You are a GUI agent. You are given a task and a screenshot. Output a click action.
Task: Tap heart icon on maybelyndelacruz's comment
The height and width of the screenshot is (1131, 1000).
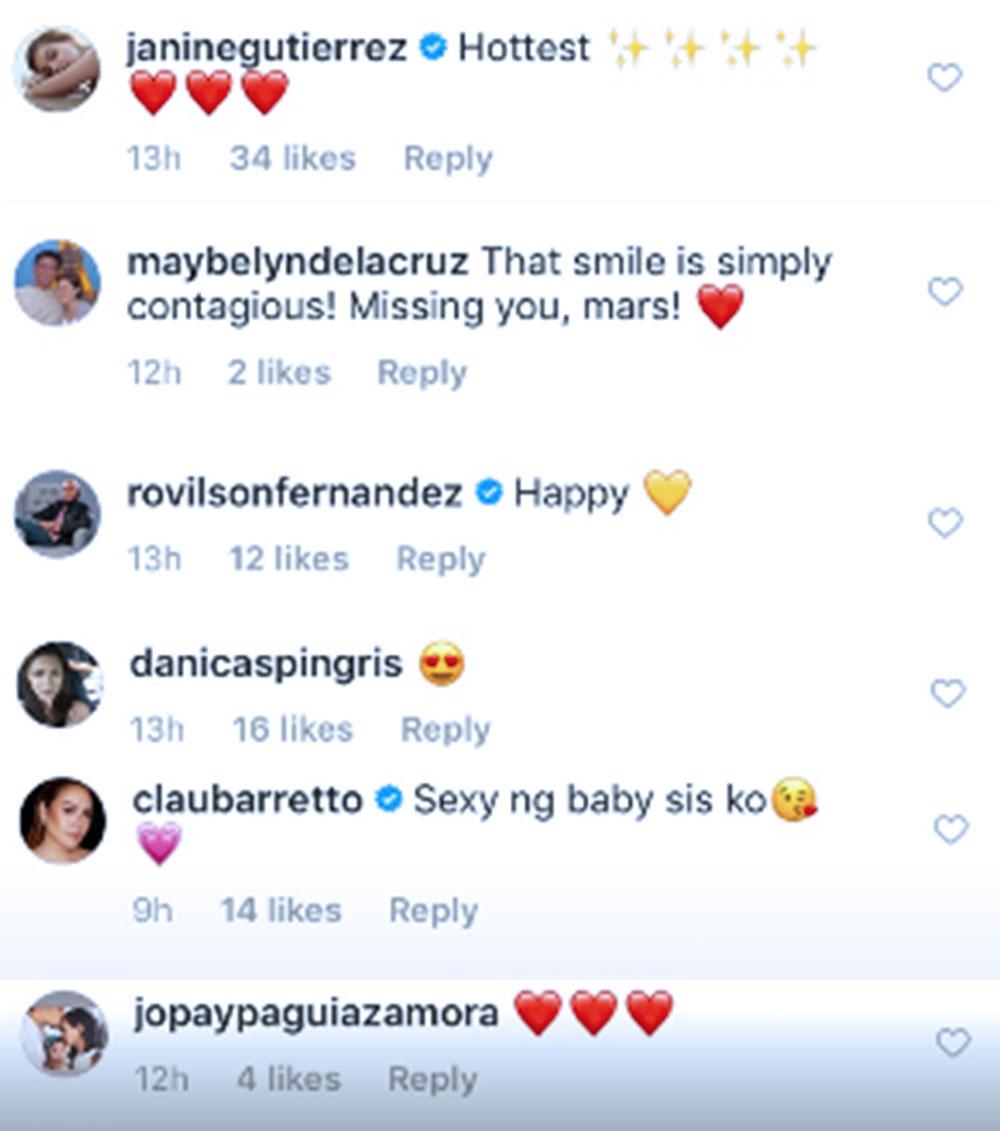pos(944,291)
